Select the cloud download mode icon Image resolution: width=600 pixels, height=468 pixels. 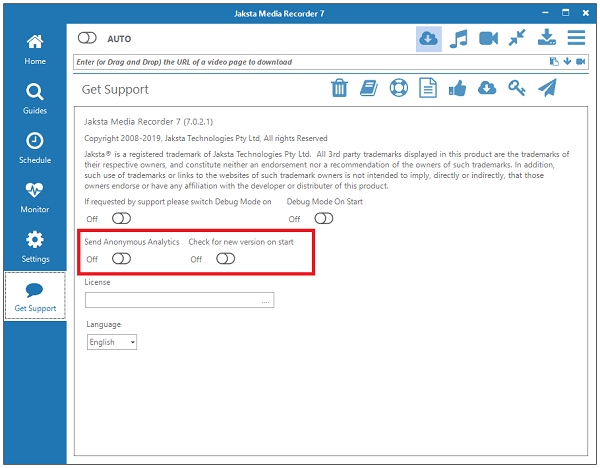(428, 39)
